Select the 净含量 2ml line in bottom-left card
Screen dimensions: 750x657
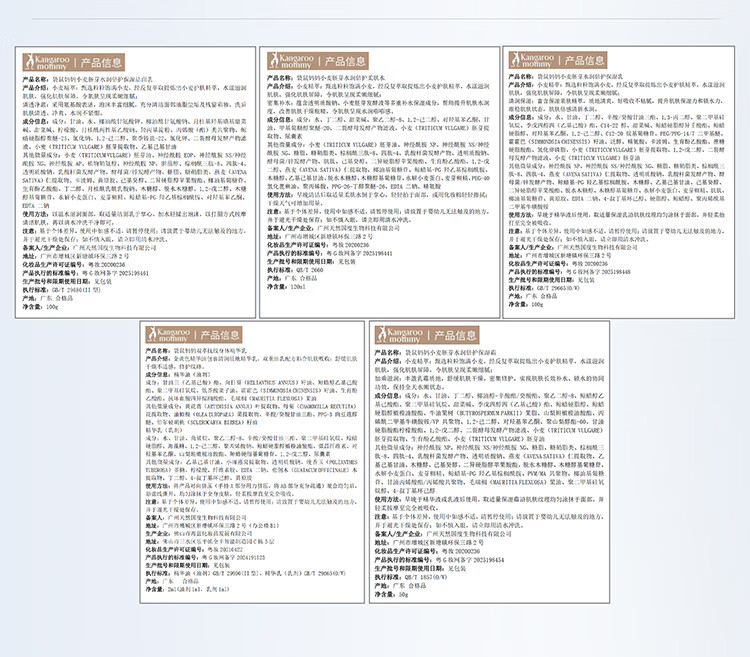point(187,589)
